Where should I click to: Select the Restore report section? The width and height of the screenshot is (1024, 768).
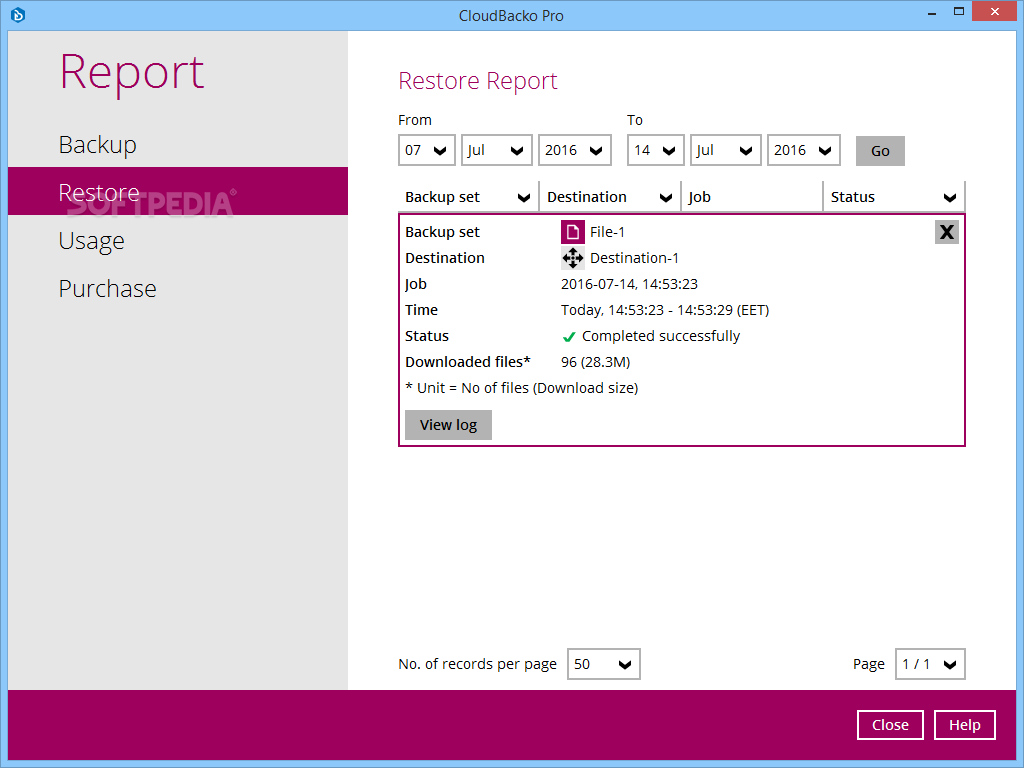click(x=178, y=191)
